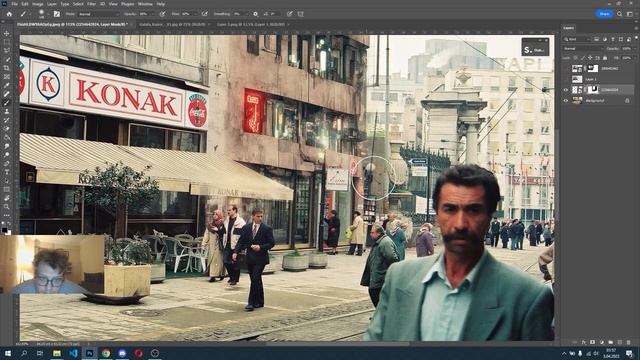Viewport: 640px width, 360px height.
Task: Open the brush Mode dropdown
Action: [x=98, y=14]
